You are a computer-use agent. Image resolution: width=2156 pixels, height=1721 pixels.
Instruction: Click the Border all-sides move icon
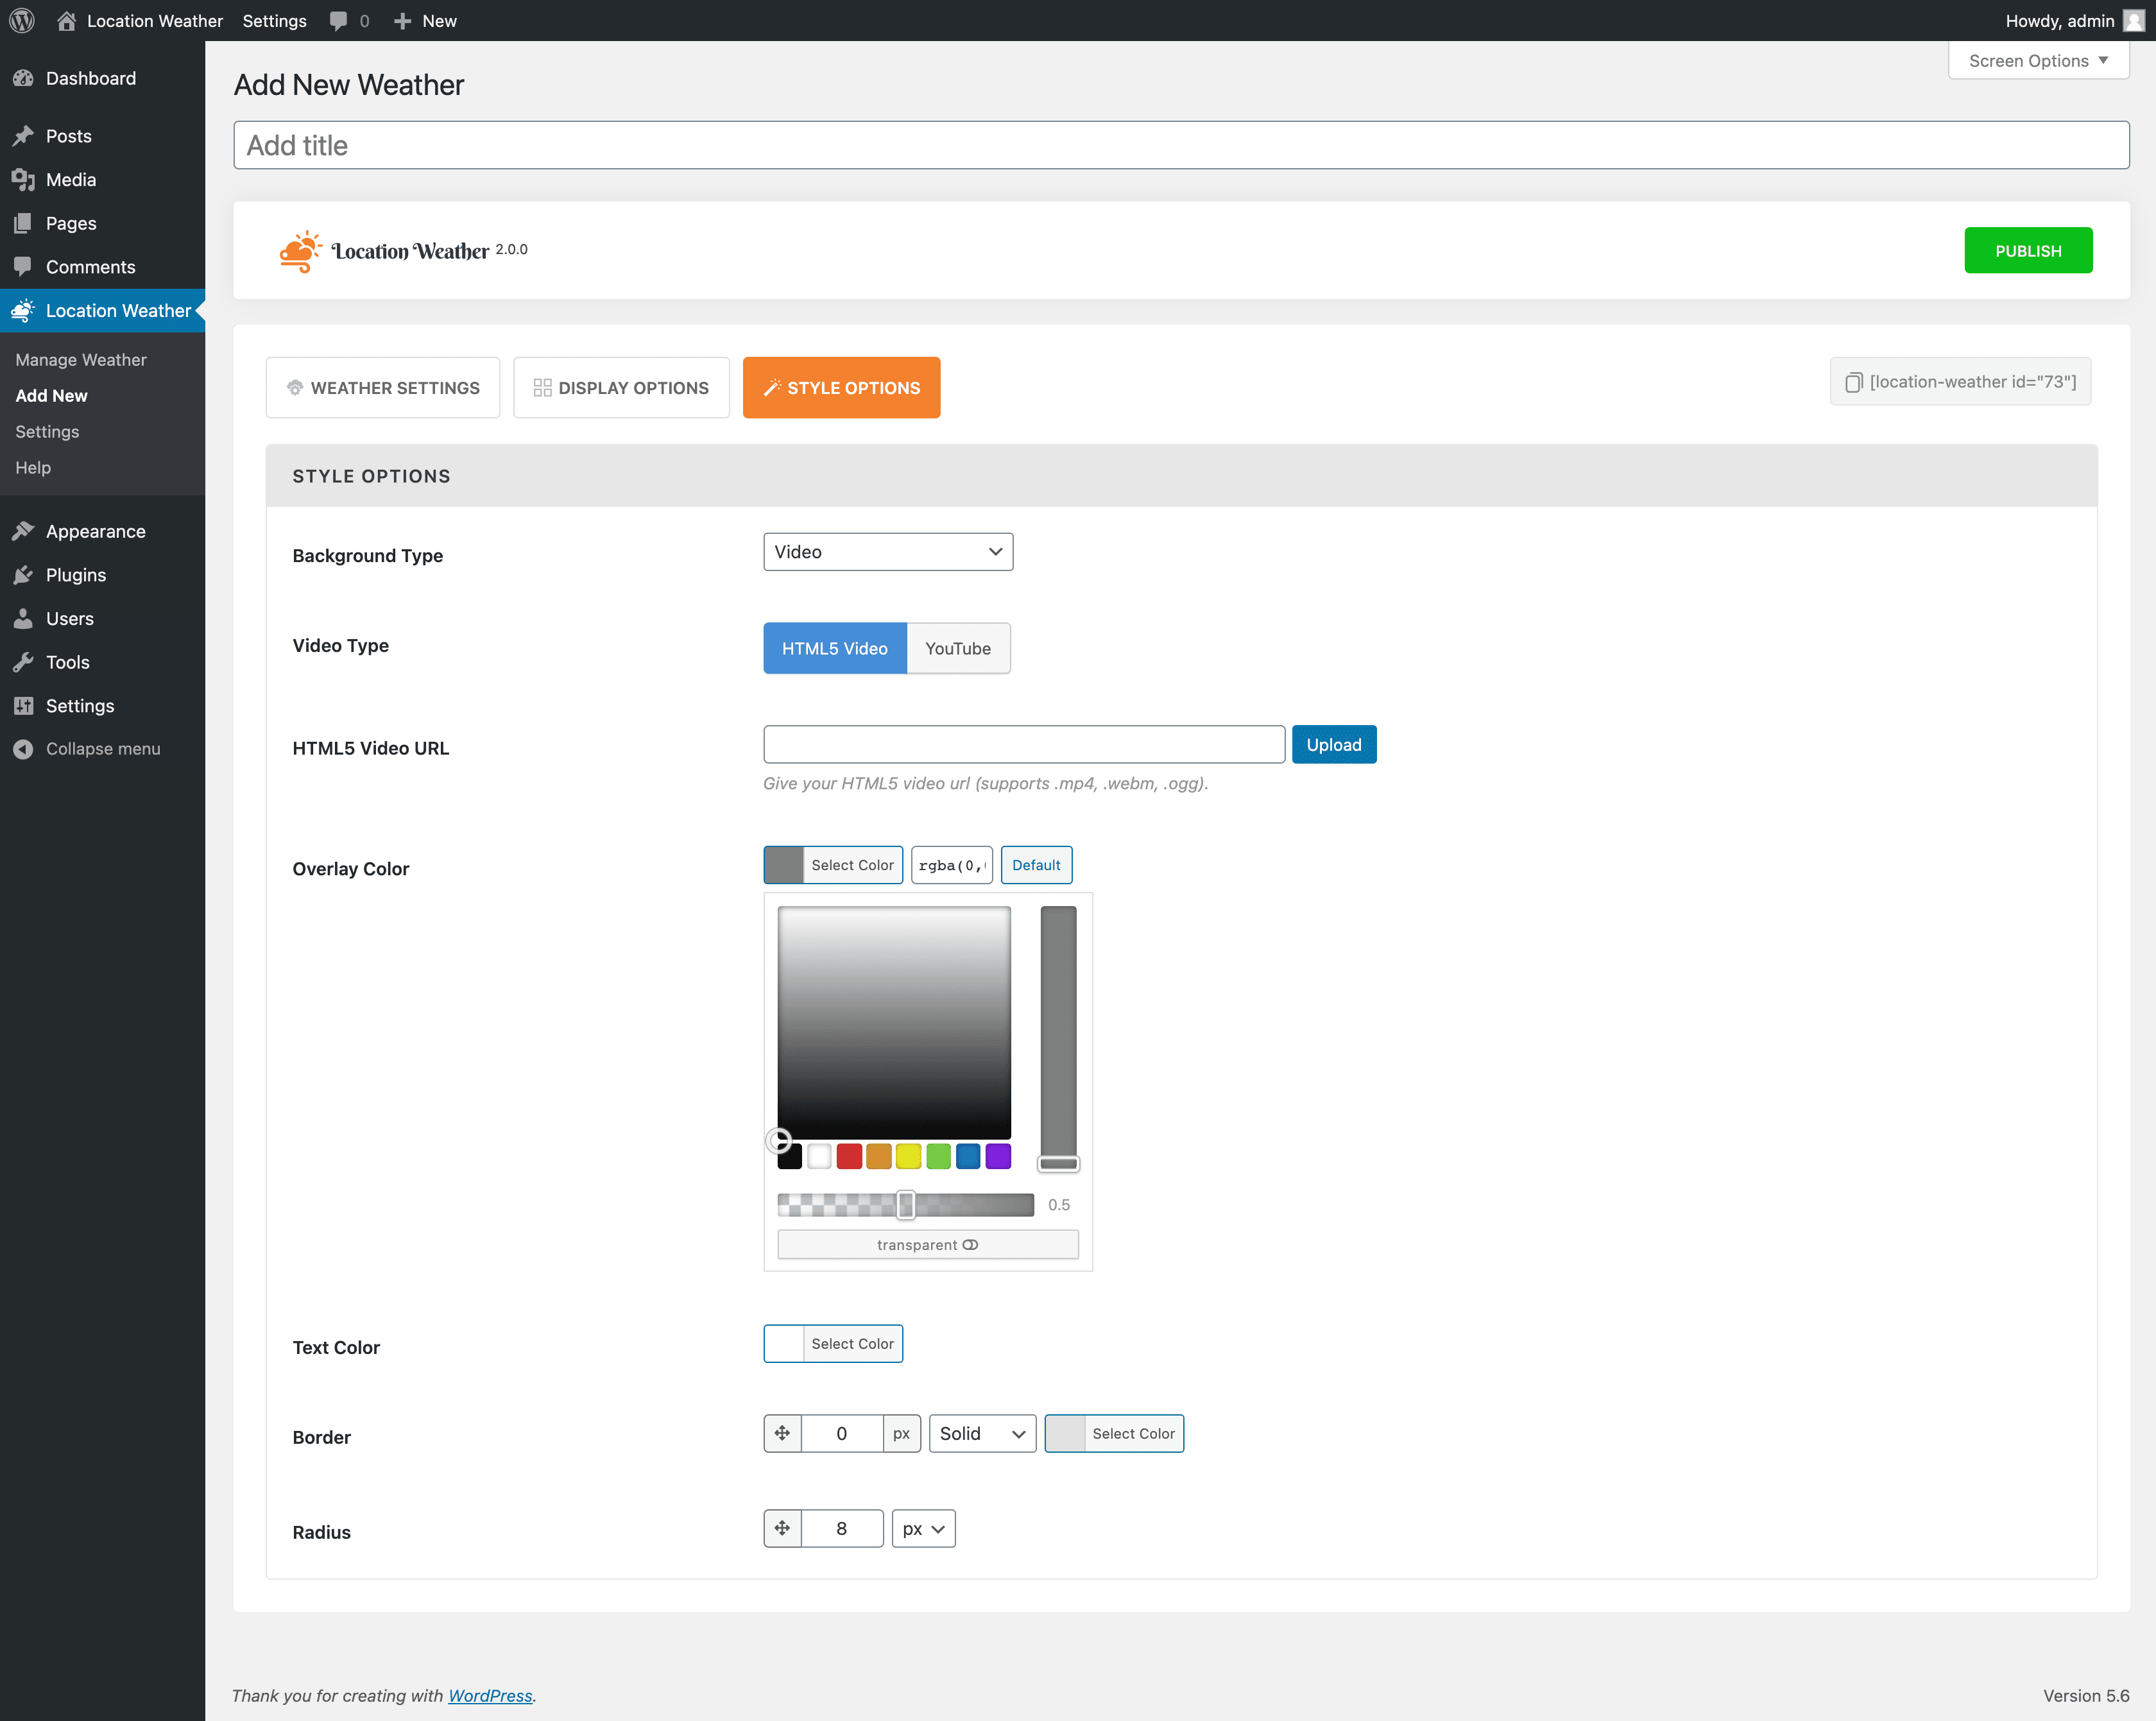point(782,1433)
